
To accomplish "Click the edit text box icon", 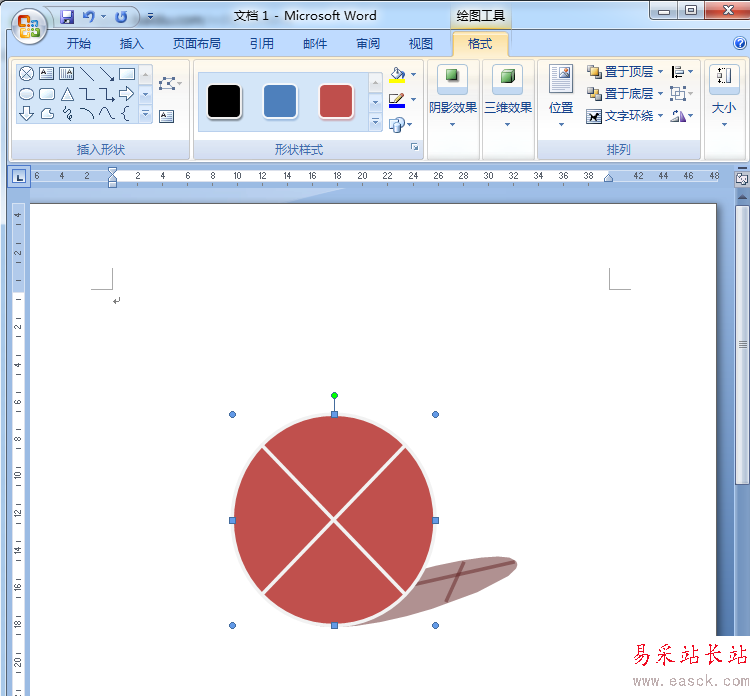I will (x=166, y=116).
